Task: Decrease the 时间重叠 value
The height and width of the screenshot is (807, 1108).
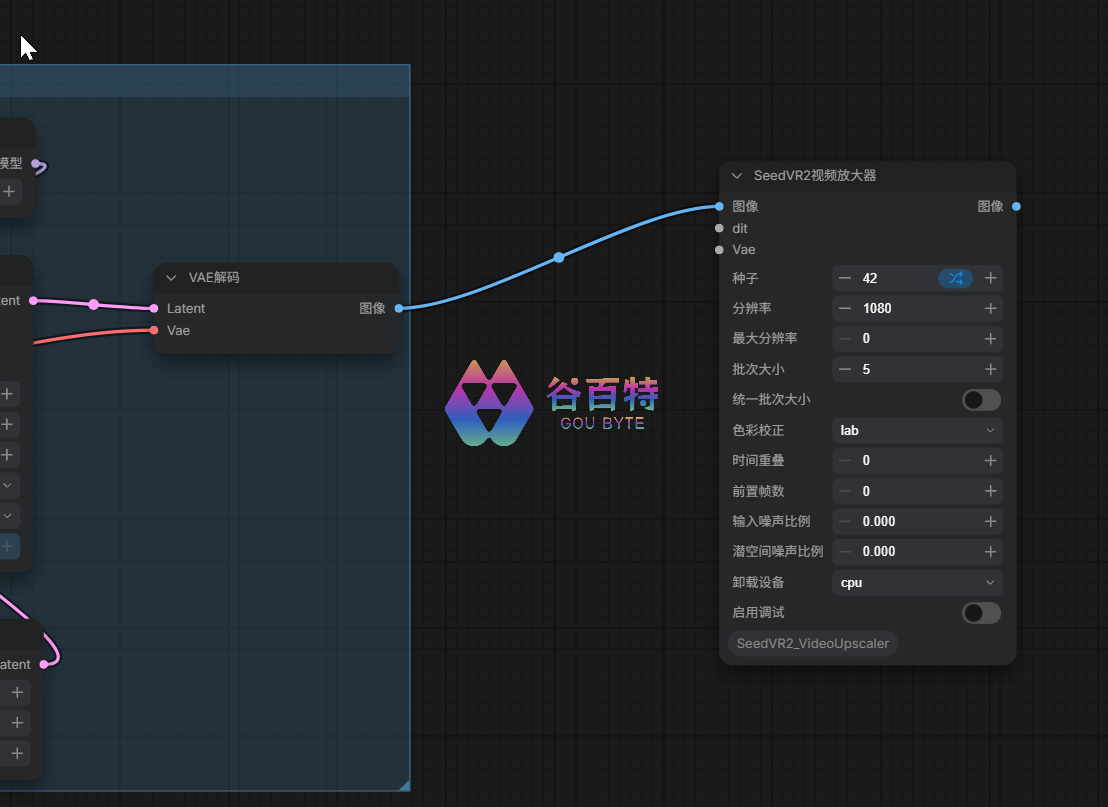Action: point(845,461)
